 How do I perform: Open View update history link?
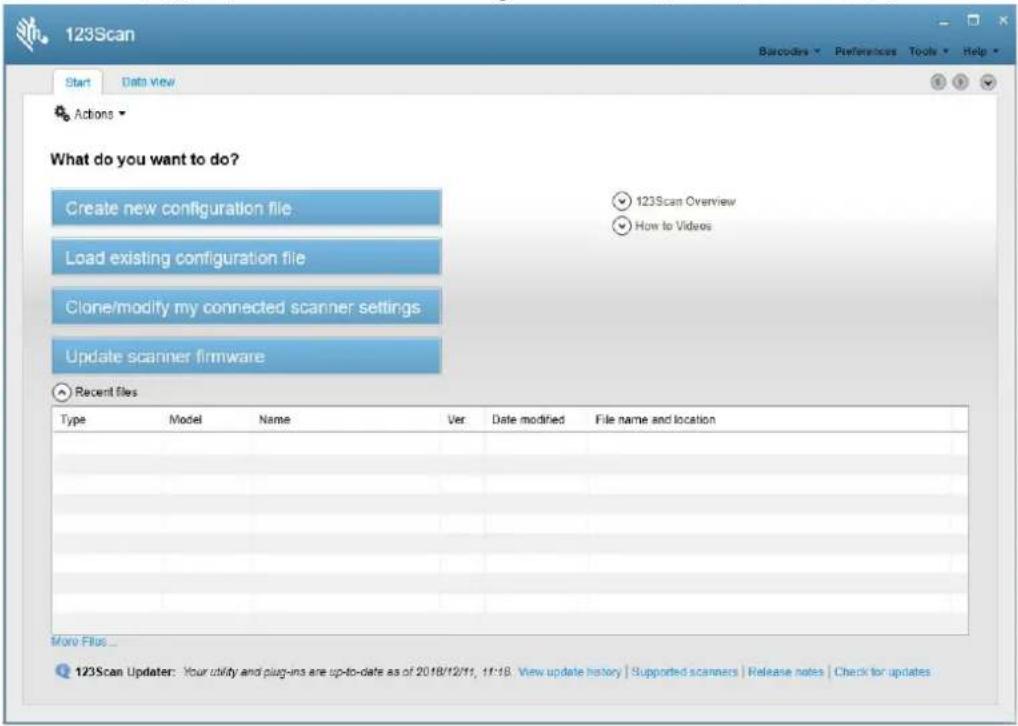[x=569, y=672]
